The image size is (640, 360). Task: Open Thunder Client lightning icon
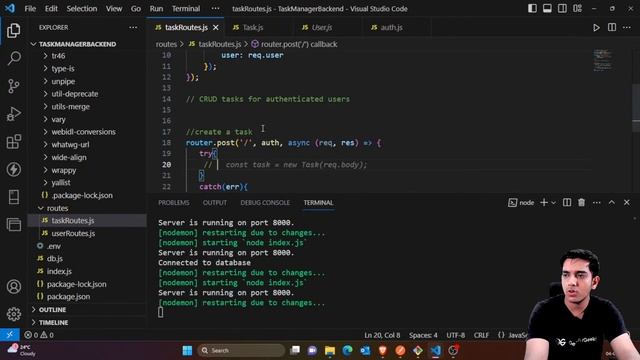(13, 169)
